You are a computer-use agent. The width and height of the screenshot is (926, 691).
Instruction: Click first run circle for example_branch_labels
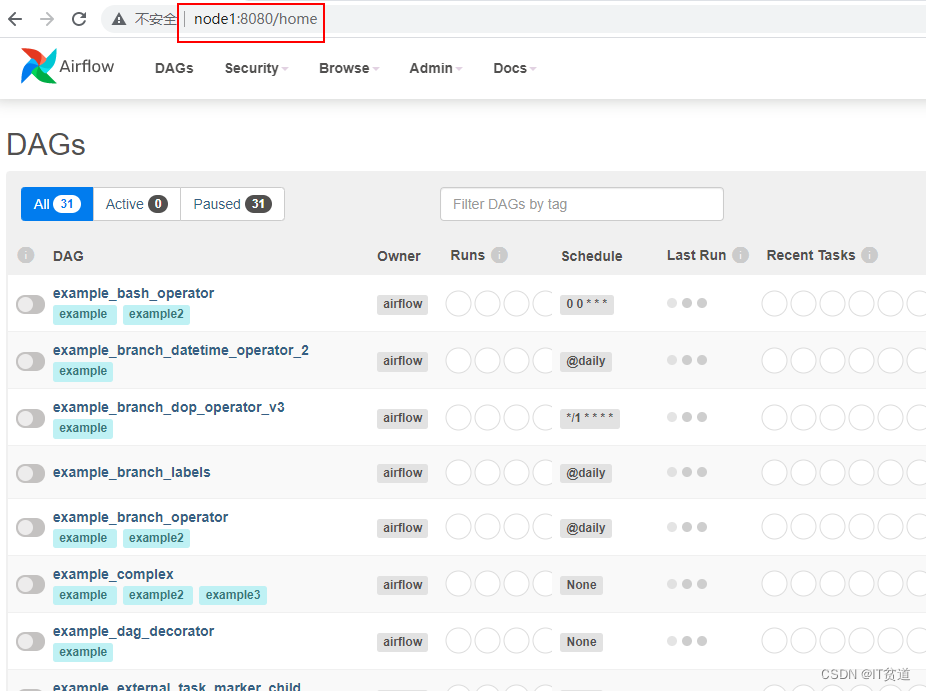[458, 472]
